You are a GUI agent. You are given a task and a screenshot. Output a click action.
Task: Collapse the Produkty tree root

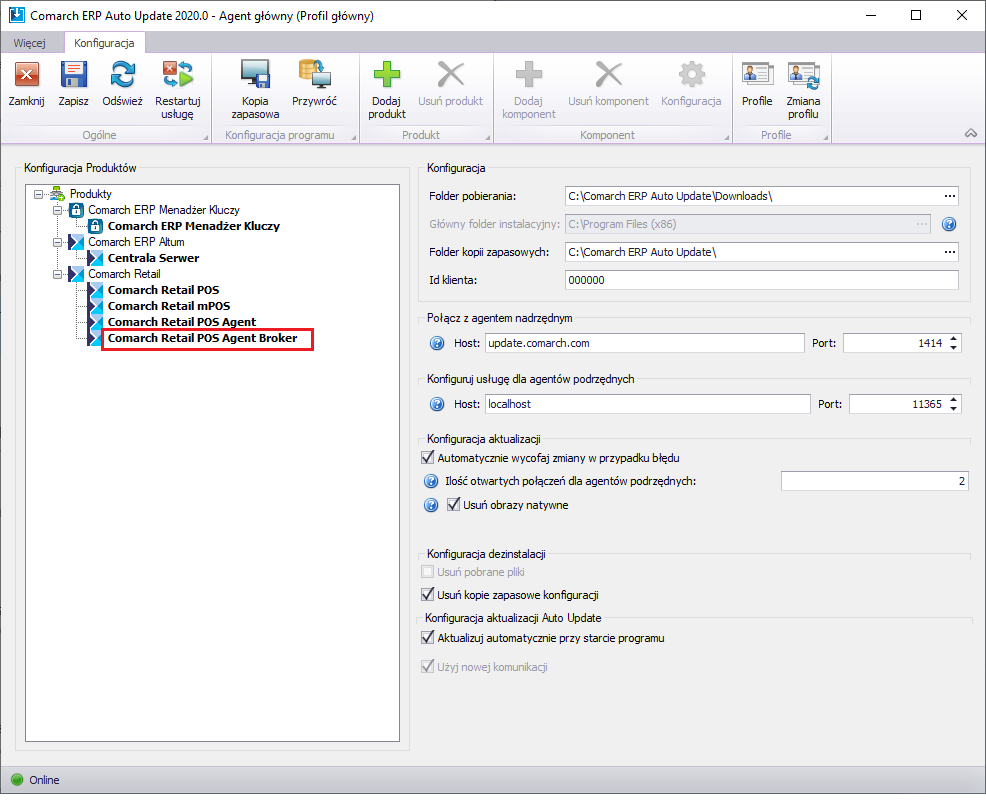point(38,194)
